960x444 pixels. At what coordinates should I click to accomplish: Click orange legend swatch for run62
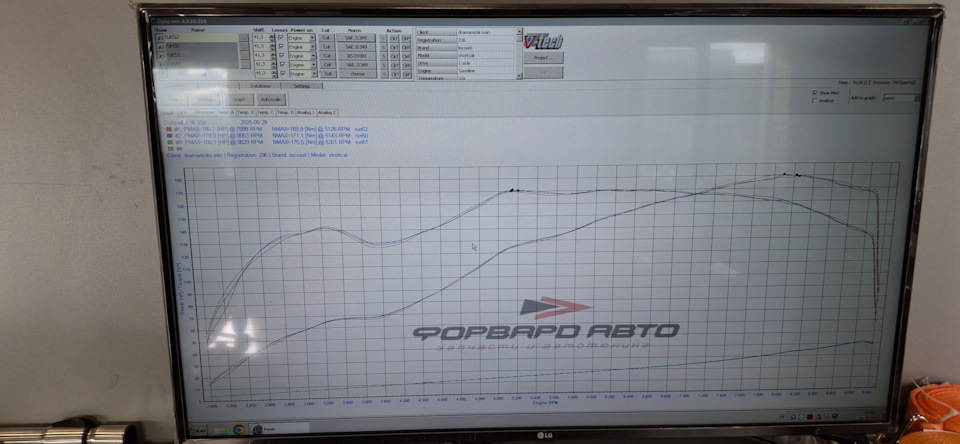coord(169,129)
